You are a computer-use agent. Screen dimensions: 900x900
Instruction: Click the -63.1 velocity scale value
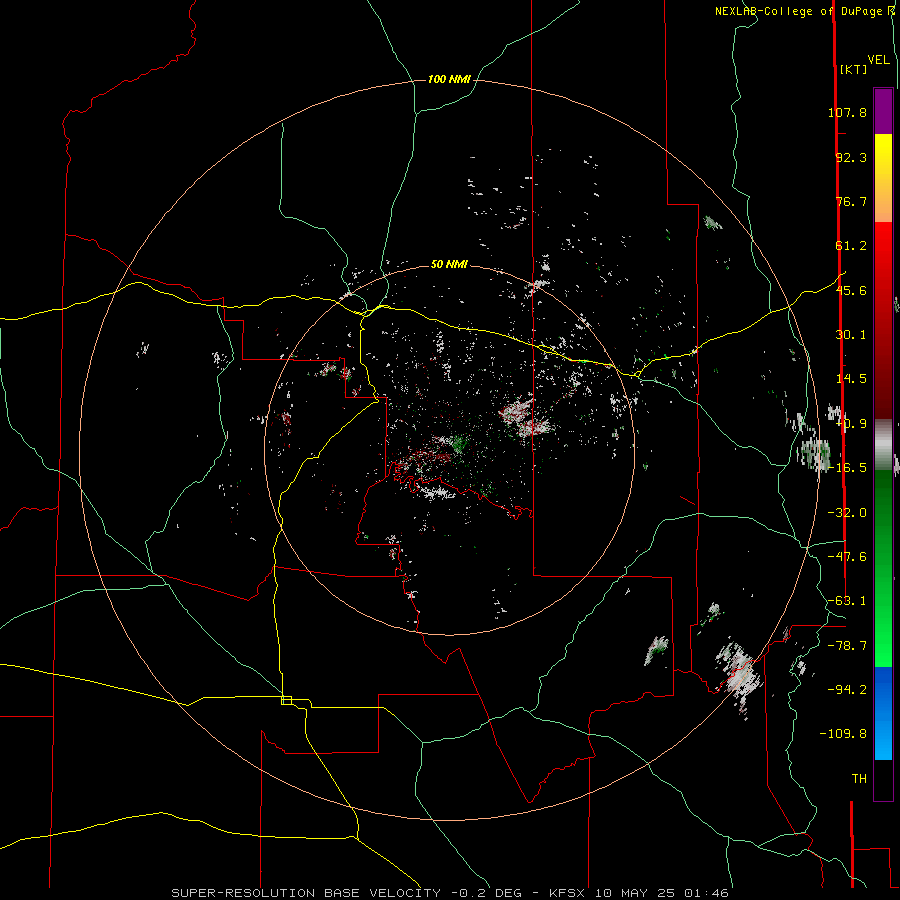tap(847, 601)
